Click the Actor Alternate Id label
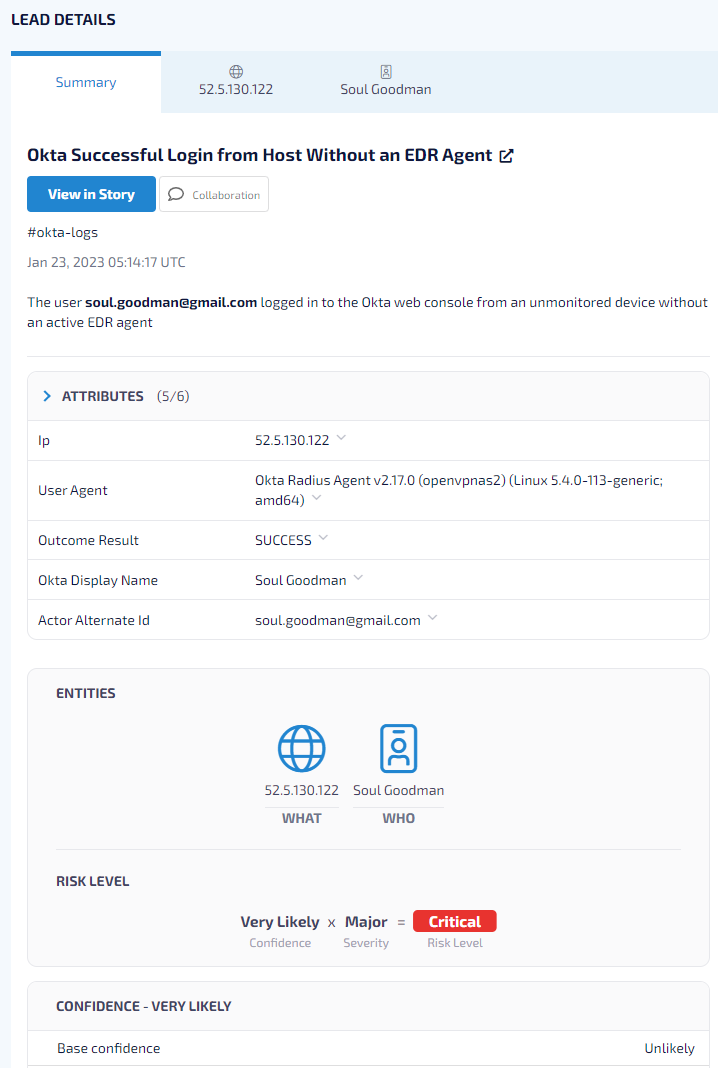 coord(94,621)
